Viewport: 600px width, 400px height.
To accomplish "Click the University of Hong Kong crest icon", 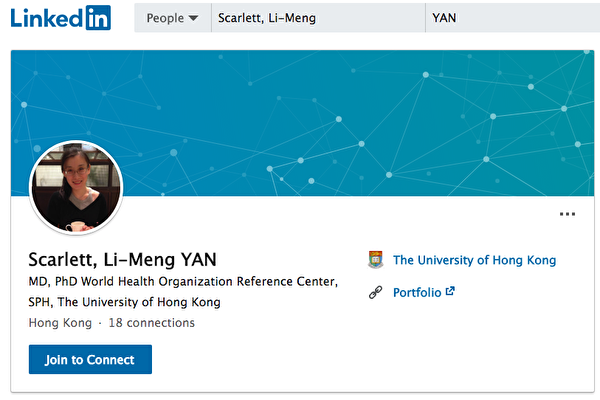I will click(x=376, y=260).
